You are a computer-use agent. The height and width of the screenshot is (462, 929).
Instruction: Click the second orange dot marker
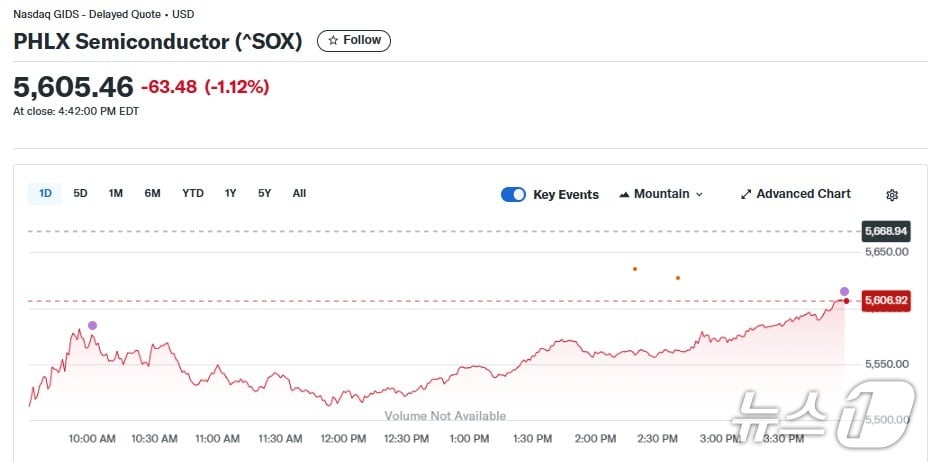click(678, 278)
